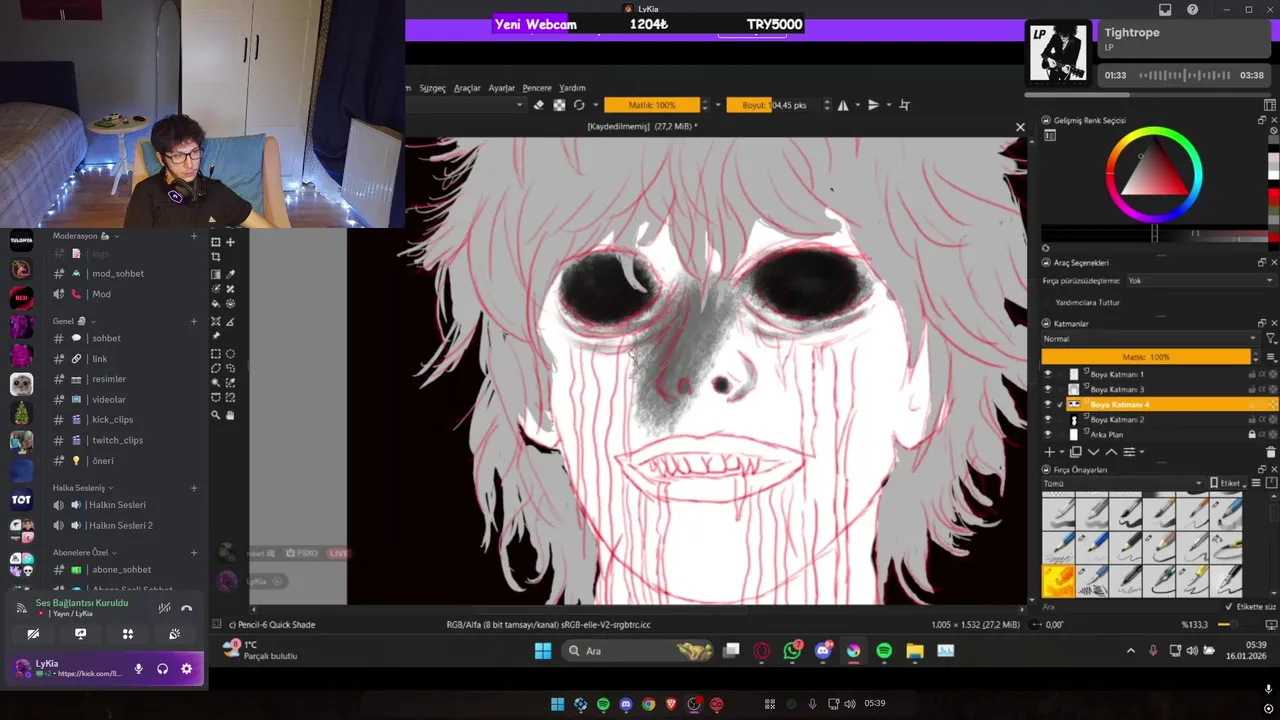Collapse Moderasyon category in Discord
Image resolution: width=1280 pixels, height=720 pixels.
[x=86, y=236]
